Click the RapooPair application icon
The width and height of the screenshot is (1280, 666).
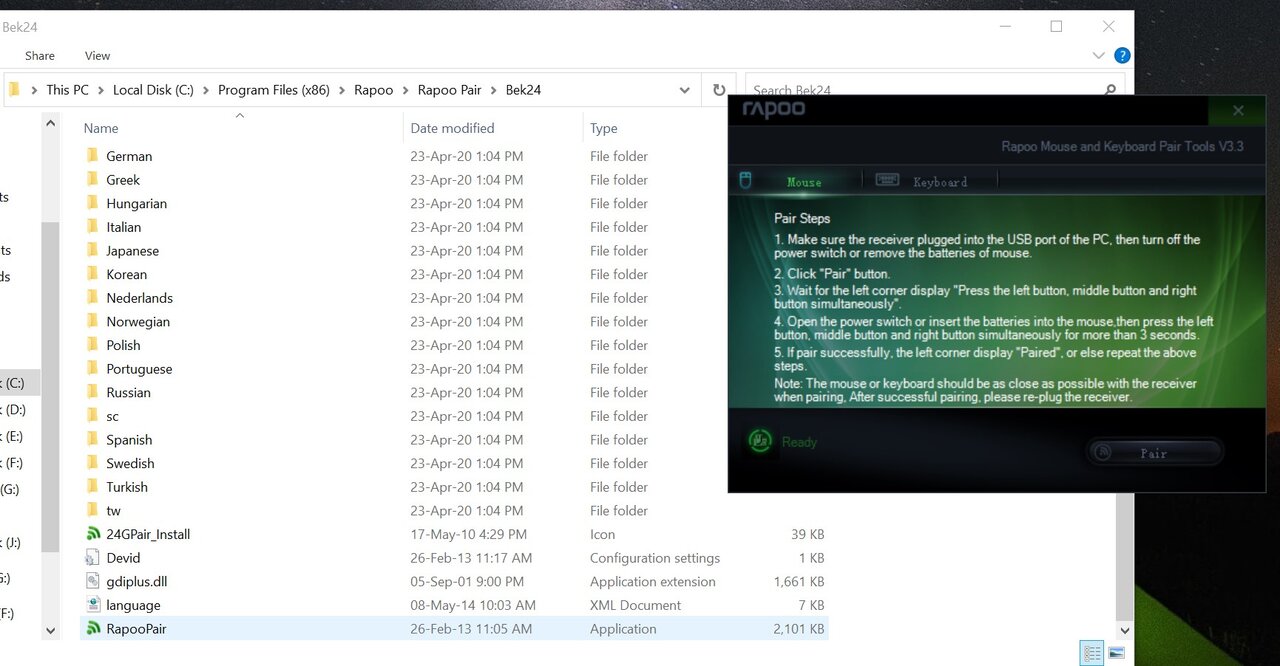tap(93, 629)
